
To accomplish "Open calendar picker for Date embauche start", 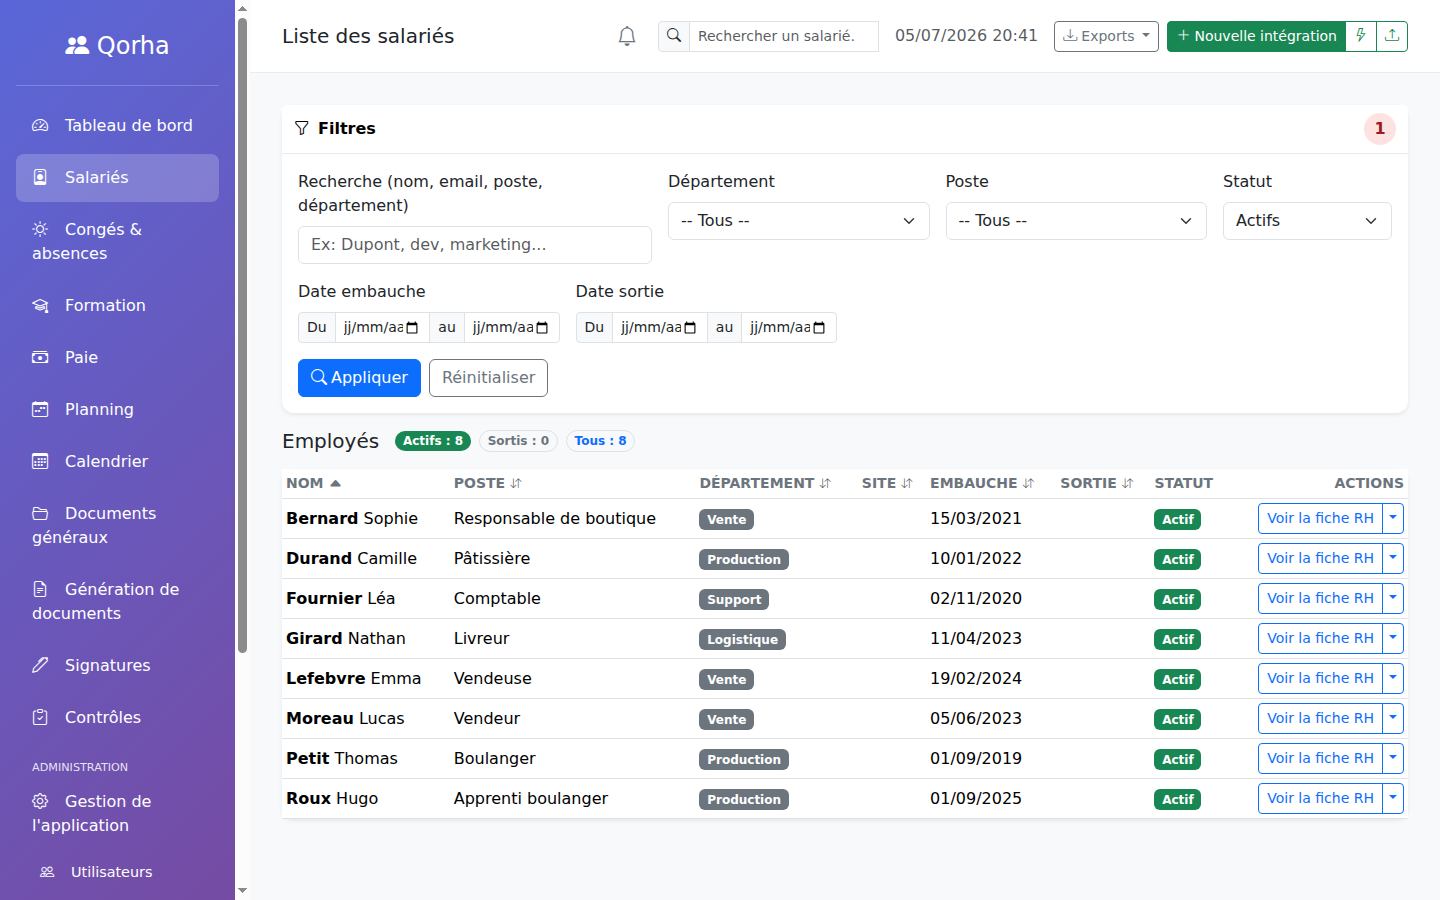I will [x=412, y=328].
